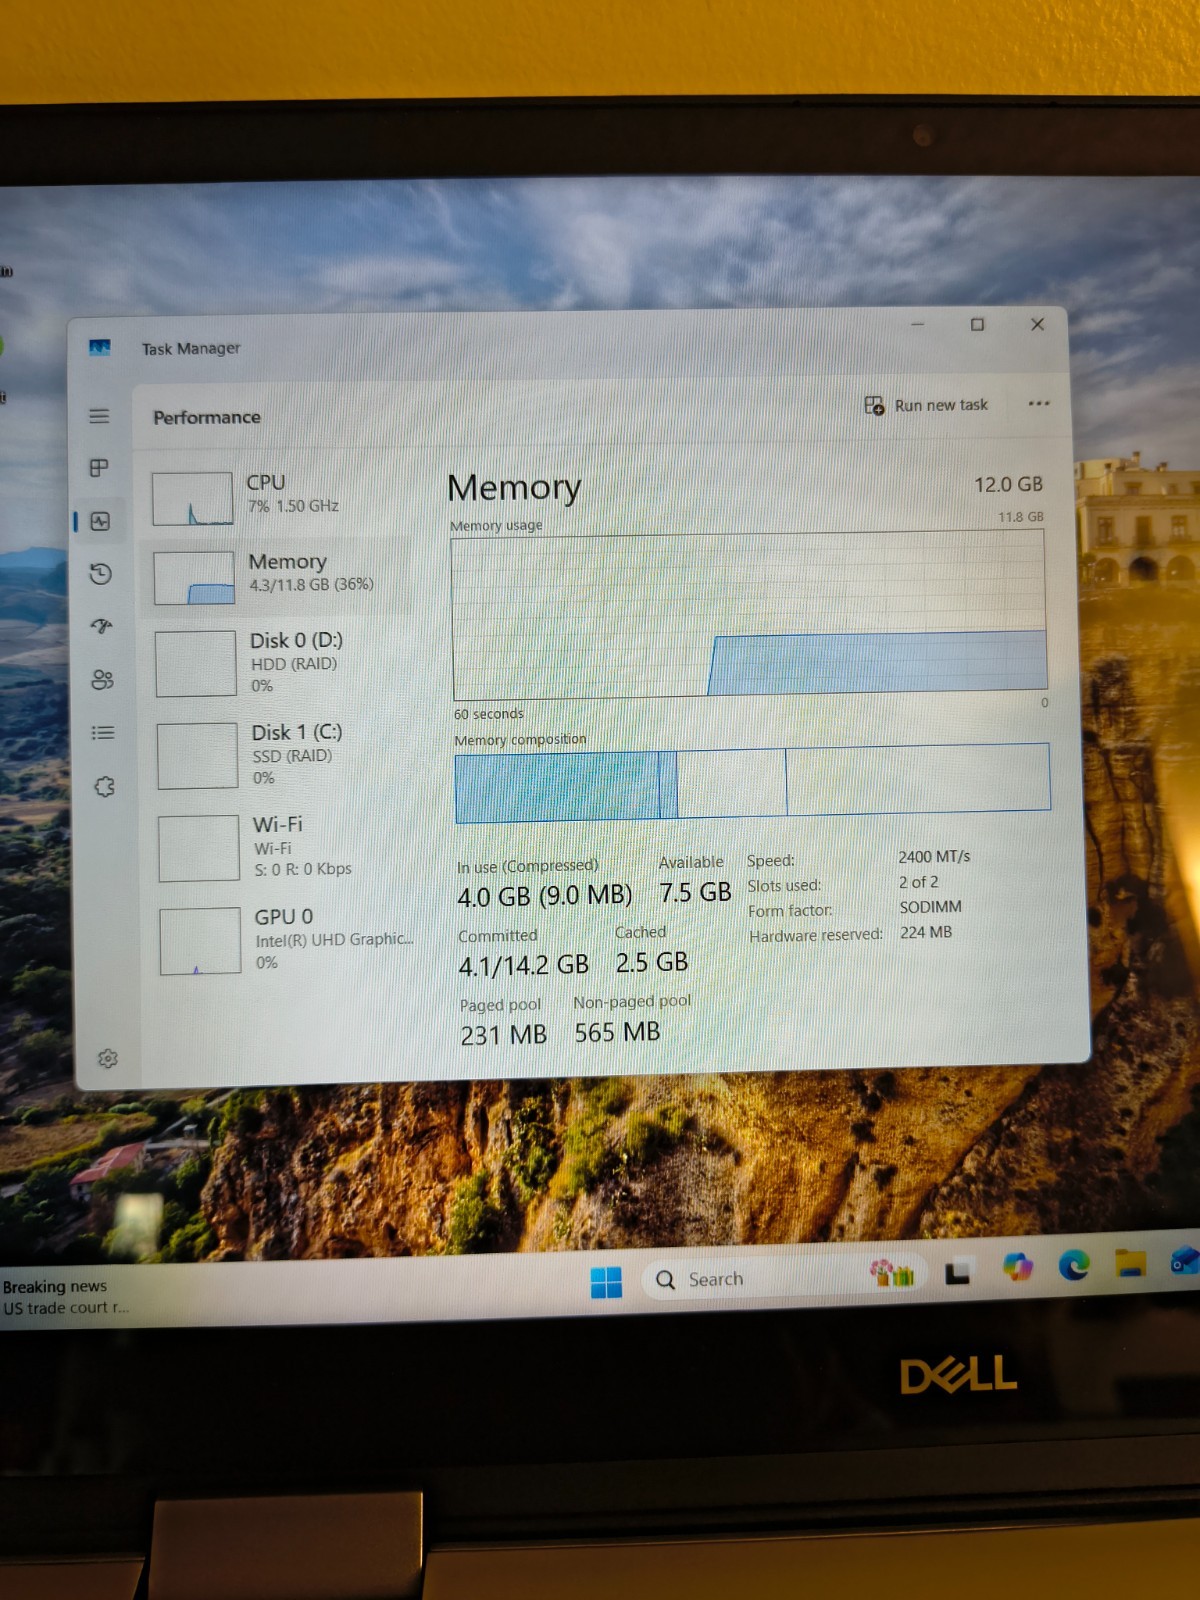Click the '224 MB' hardware reserved value
This screenshot has height=1600, width=1200.
[926, 932]
